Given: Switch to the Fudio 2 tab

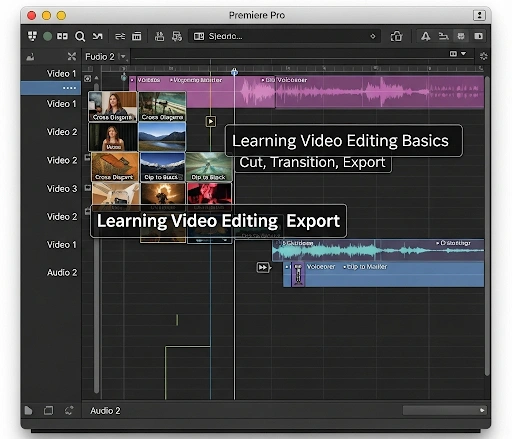Looking at the screenshot, I should [100, 57].
